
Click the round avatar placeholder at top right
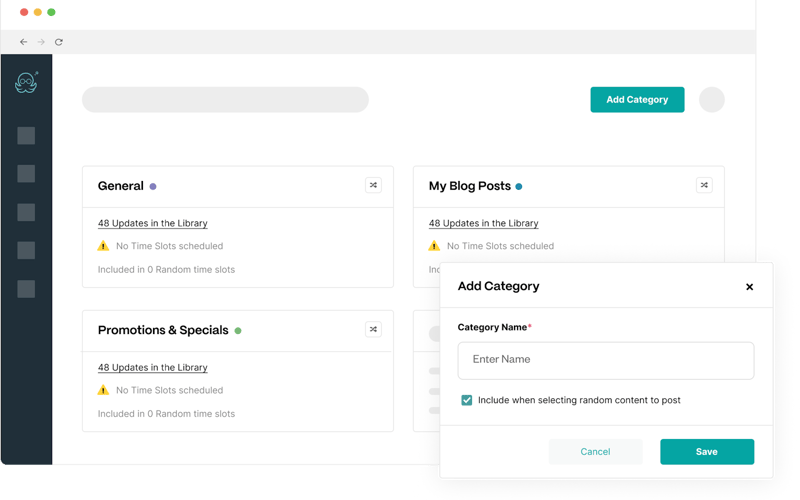pos(712,99)
